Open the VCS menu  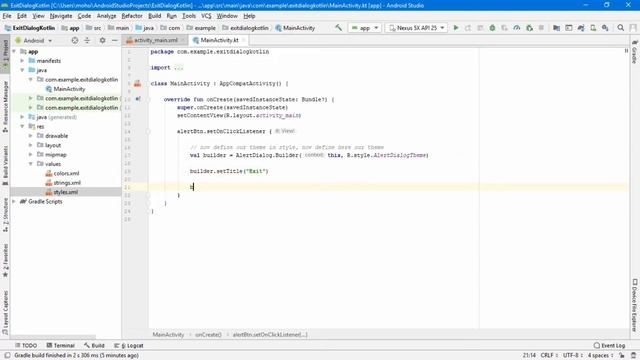click(206, 16)
